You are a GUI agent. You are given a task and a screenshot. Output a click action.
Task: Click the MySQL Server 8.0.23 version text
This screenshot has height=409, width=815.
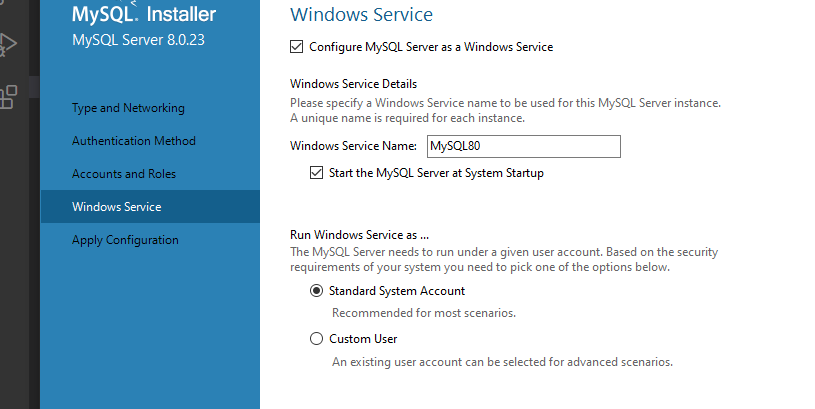coord(139,41)
